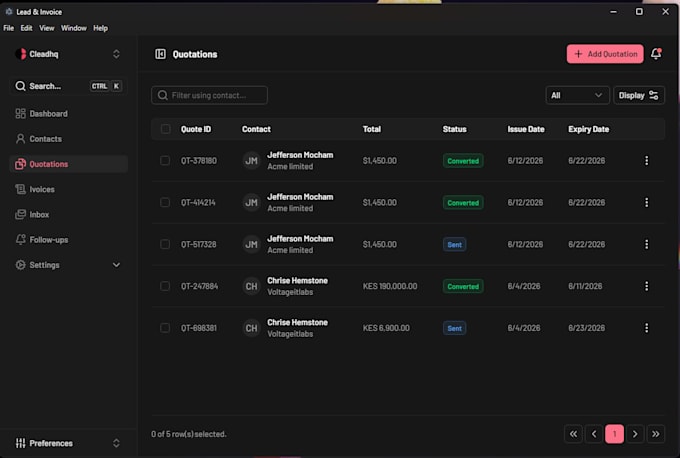The height and width of the screenshot is (458, 680).
Task: Open the Window menu
Action: click(x=74, y=28)
